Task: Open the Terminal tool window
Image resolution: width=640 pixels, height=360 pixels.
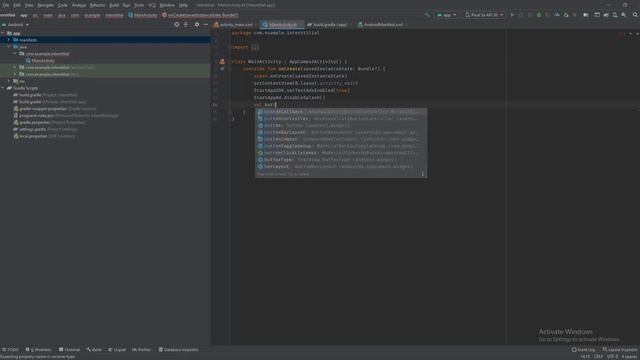Action: (69, 350)
